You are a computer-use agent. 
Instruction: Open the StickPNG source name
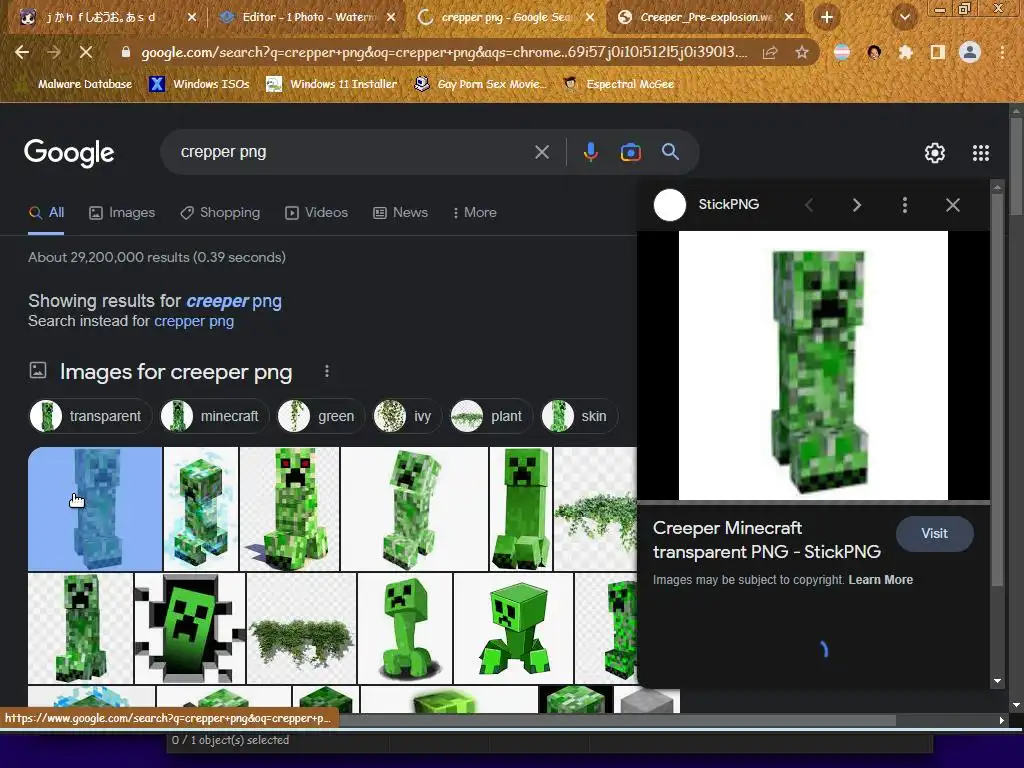(x=729, y=204)
